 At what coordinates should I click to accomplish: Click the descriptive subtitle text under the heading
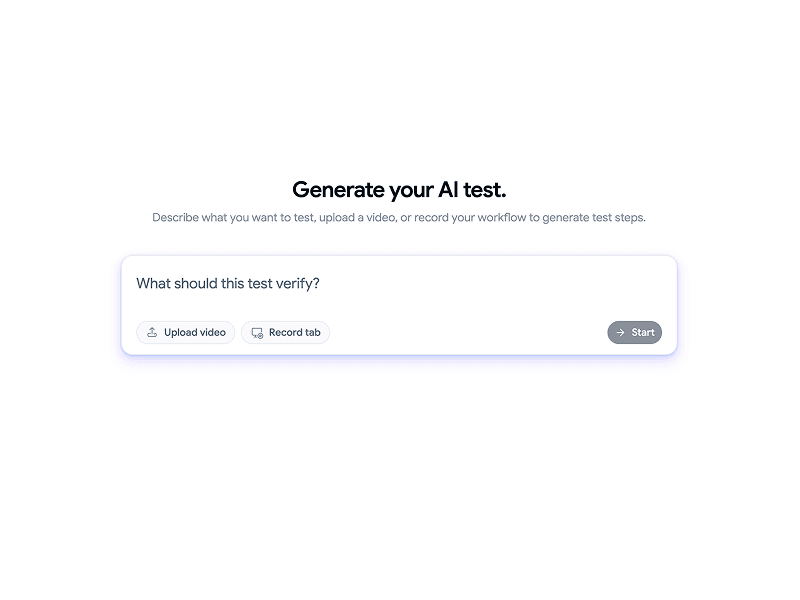pyautogui.click(x=399, y=217)
